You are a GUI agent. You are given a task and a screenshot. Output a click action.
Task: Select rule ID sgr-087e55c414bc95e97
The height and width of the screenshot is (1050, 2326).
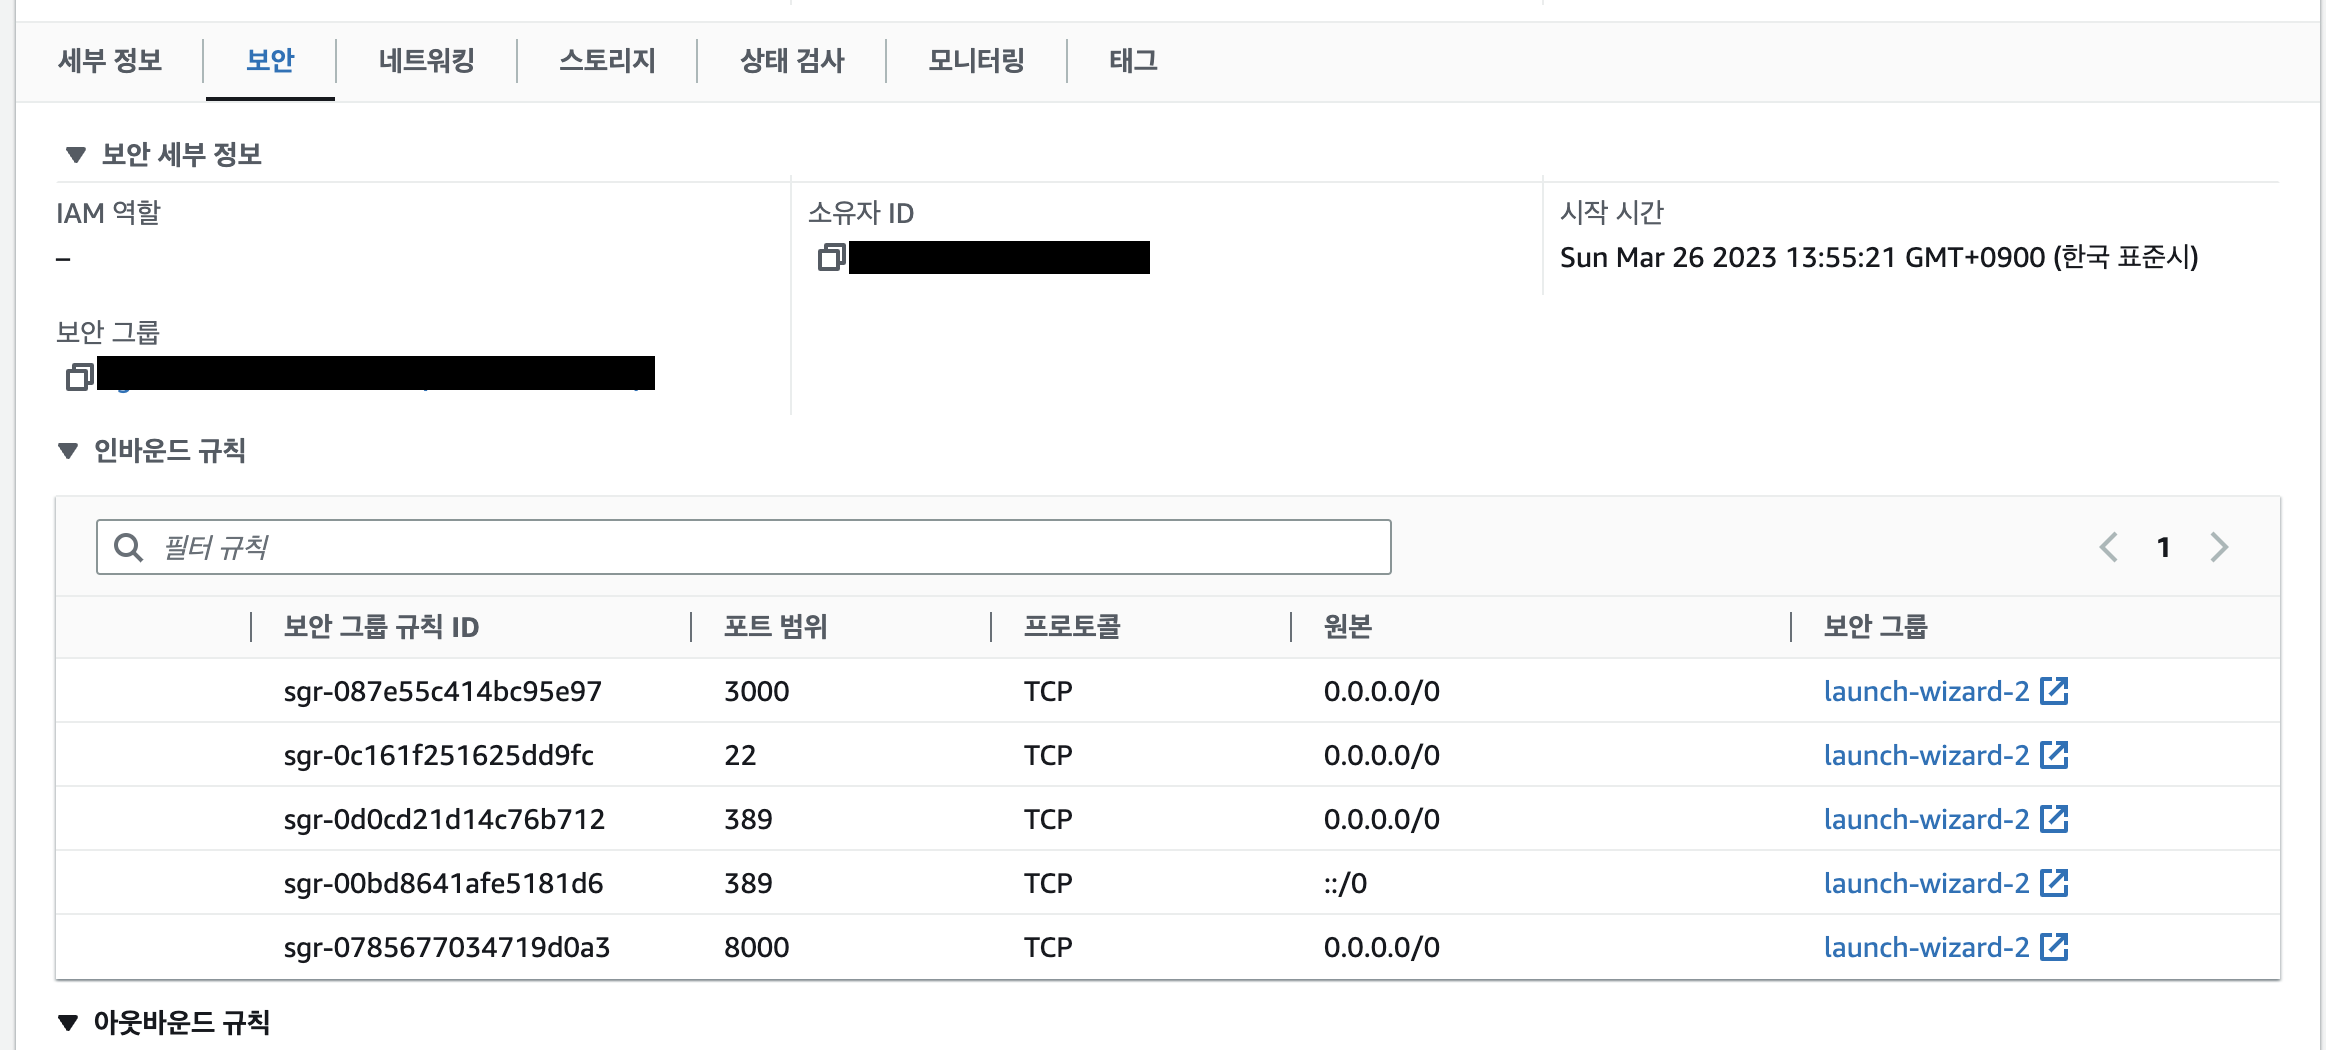click(443, 691)
